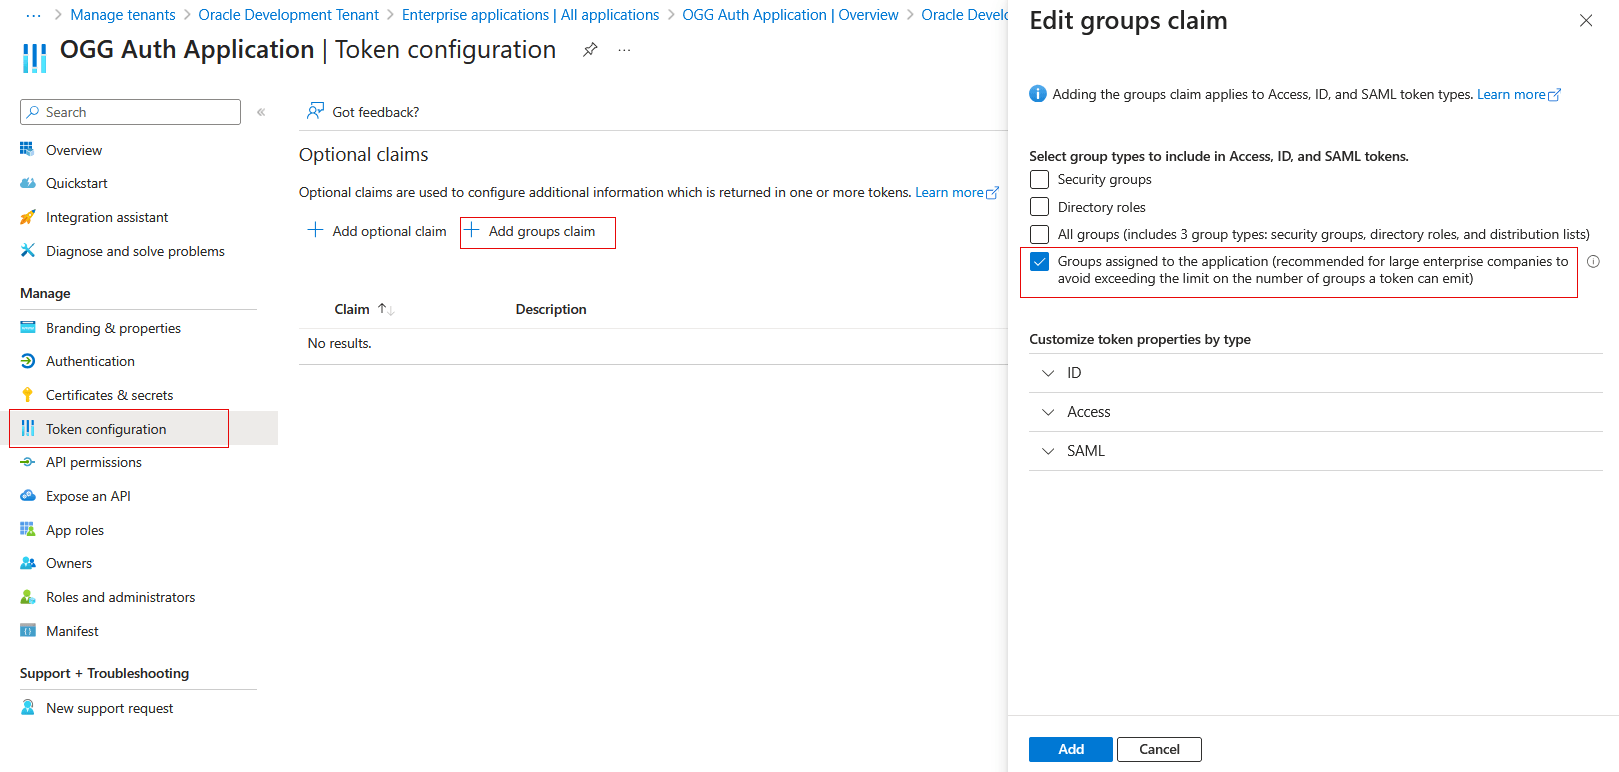Click the New support request person icon
The image size is (1619, 772).
click(x=28, y=708)
